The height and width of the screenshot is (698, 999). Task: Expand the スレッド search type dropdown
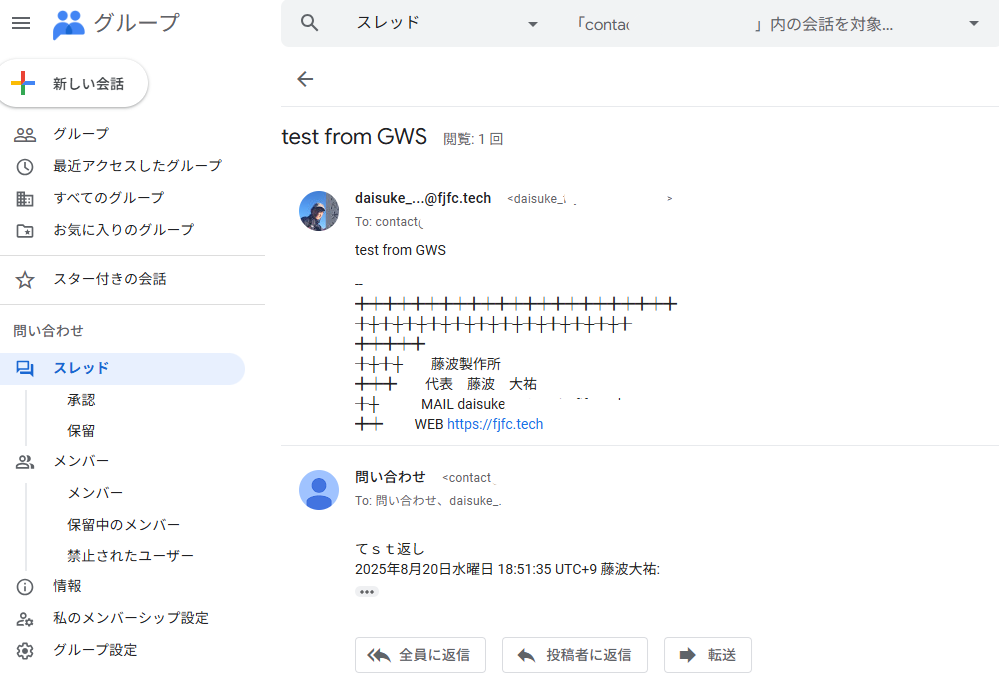(532, 24)
